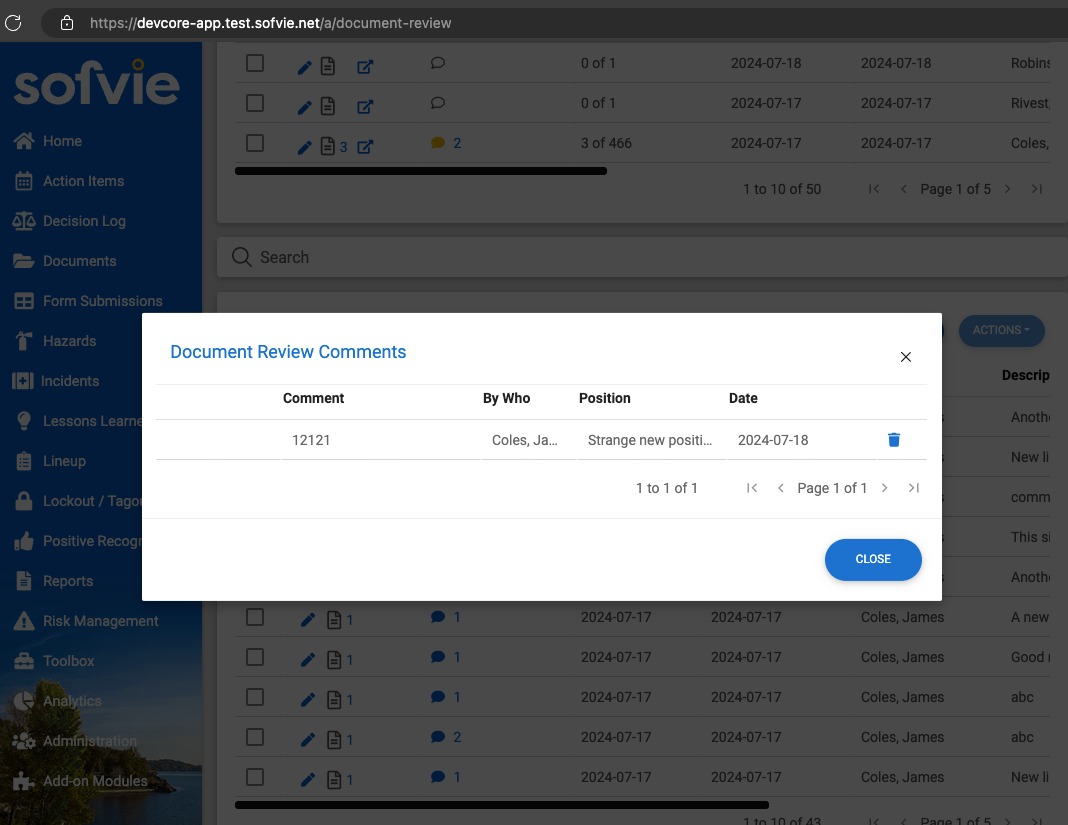Click the thumbs-up icon for Positive Recognition
Image resolution: width=1068 pixels, height=825 pixels.
(x=24, y=541)
